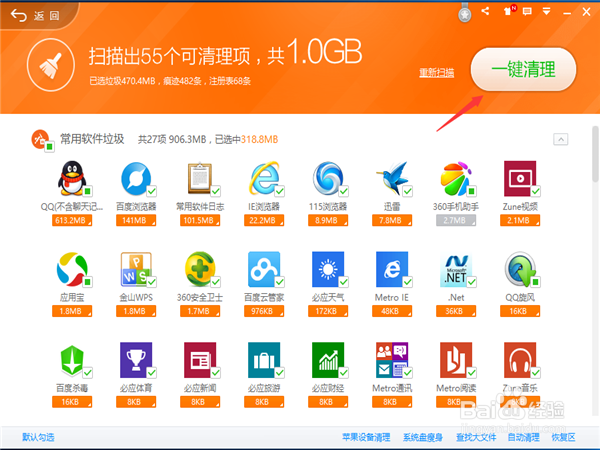Click the Zune Video icon
Image resolution: width=600 pixels, height=450 pixels.
(520, 178)
